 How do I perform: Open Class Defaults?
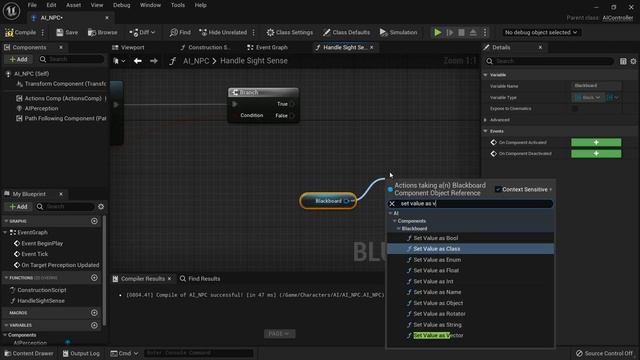(346, 32)
